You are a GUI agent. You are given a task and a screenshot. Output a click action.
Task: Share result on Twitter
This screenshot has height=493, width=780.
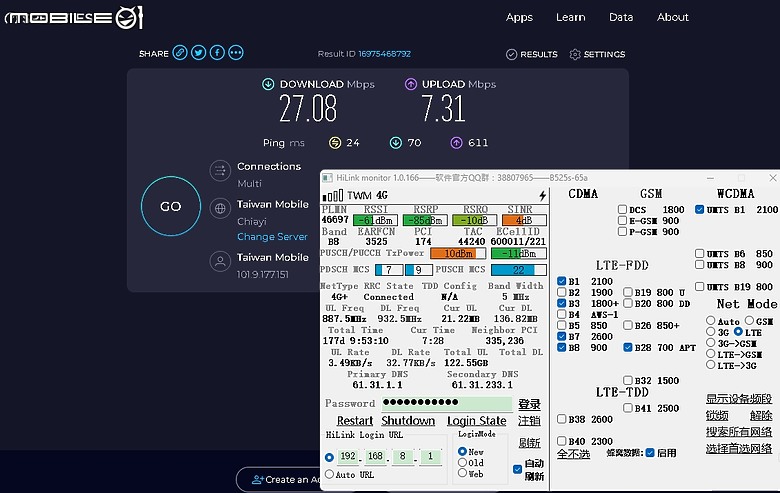tap(198, 53)
